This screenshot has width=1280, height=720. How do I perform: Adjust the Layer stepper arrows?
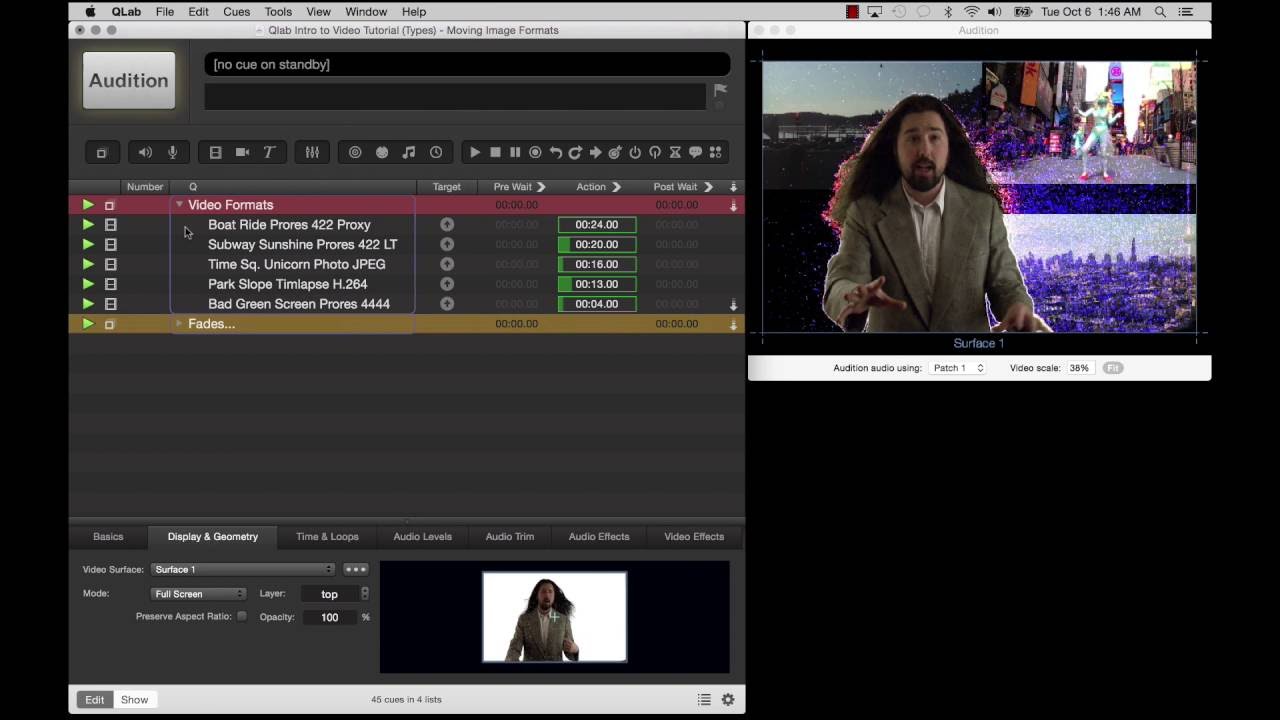click(364, 594)
